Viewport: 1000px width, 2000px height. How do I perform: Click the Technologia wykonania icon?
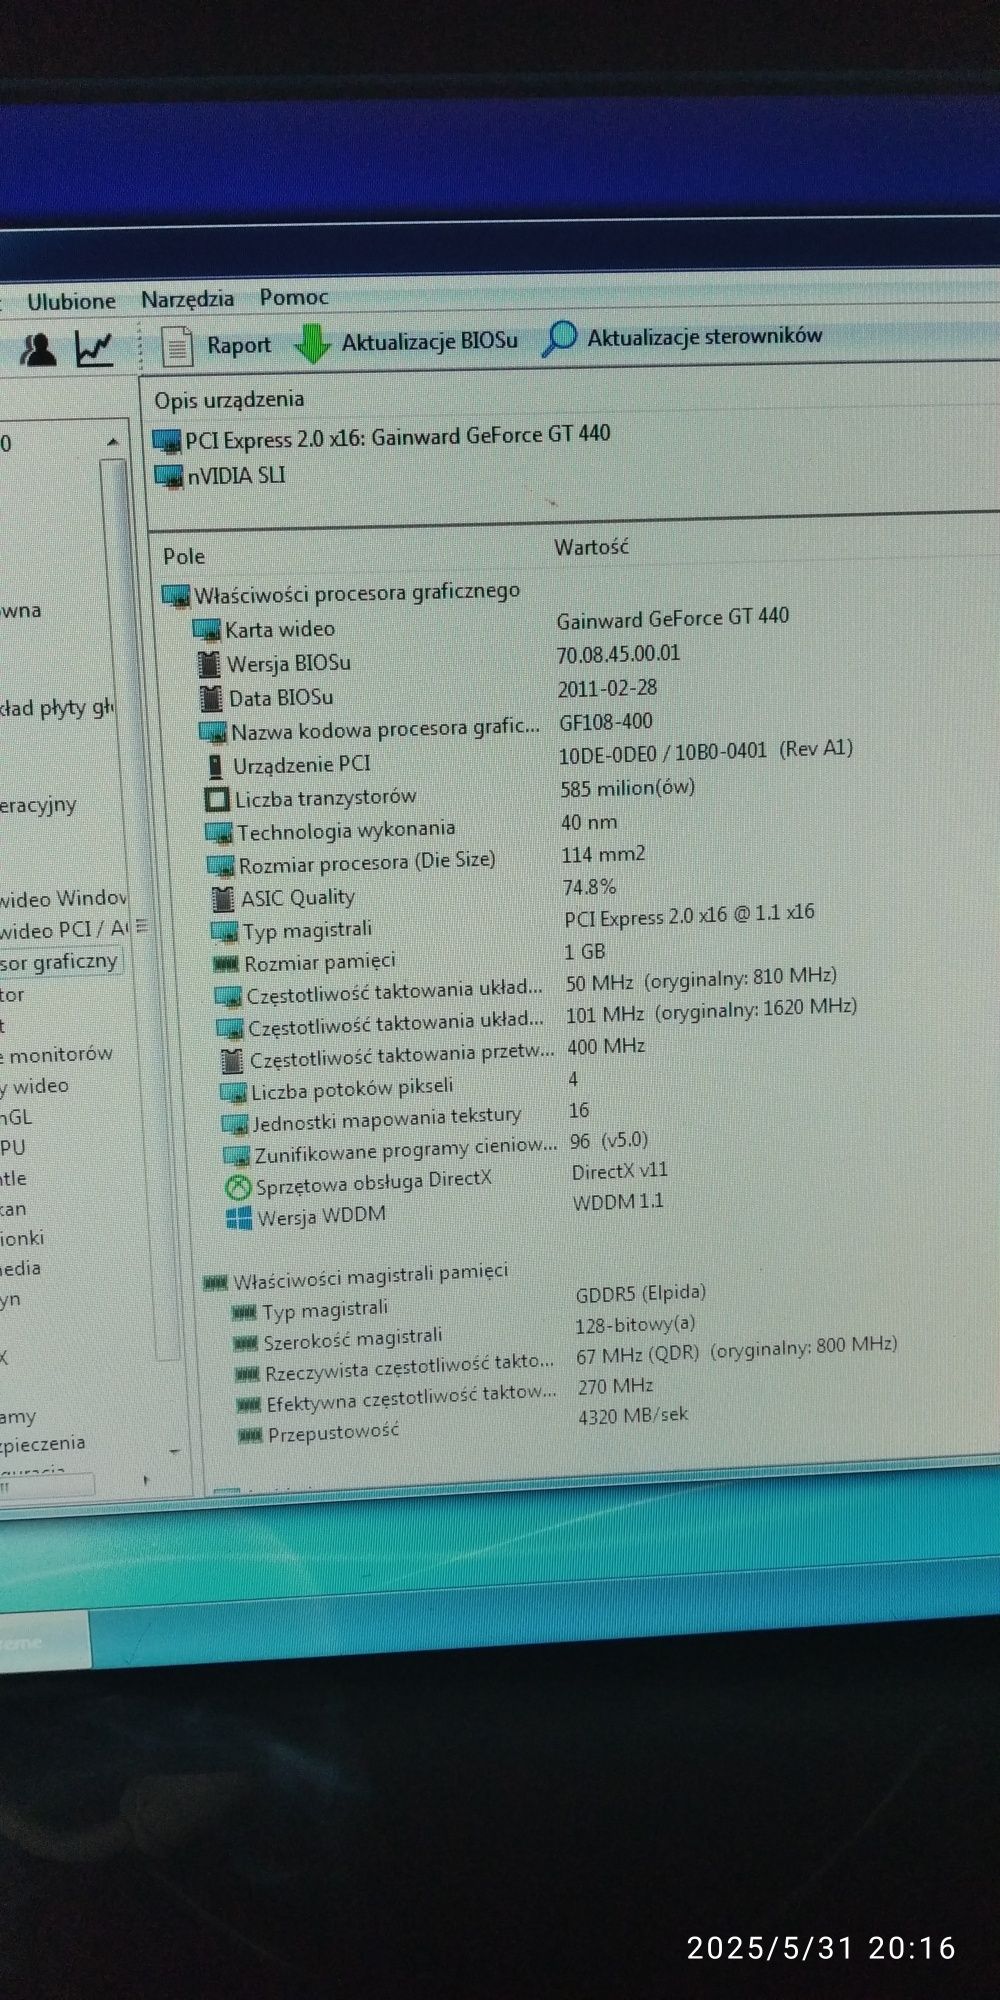coord(218,833)
